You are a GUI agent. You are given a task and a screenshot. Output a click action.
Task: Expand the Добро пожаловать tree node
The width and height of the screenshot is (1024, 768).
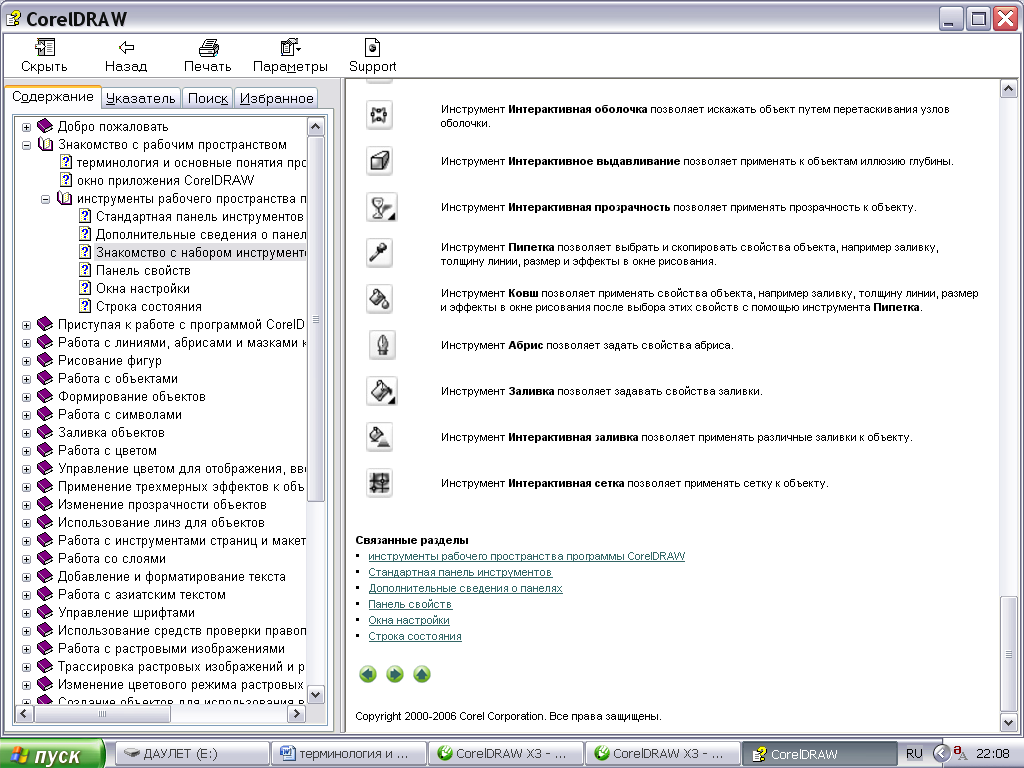click(x=26, y=127)
